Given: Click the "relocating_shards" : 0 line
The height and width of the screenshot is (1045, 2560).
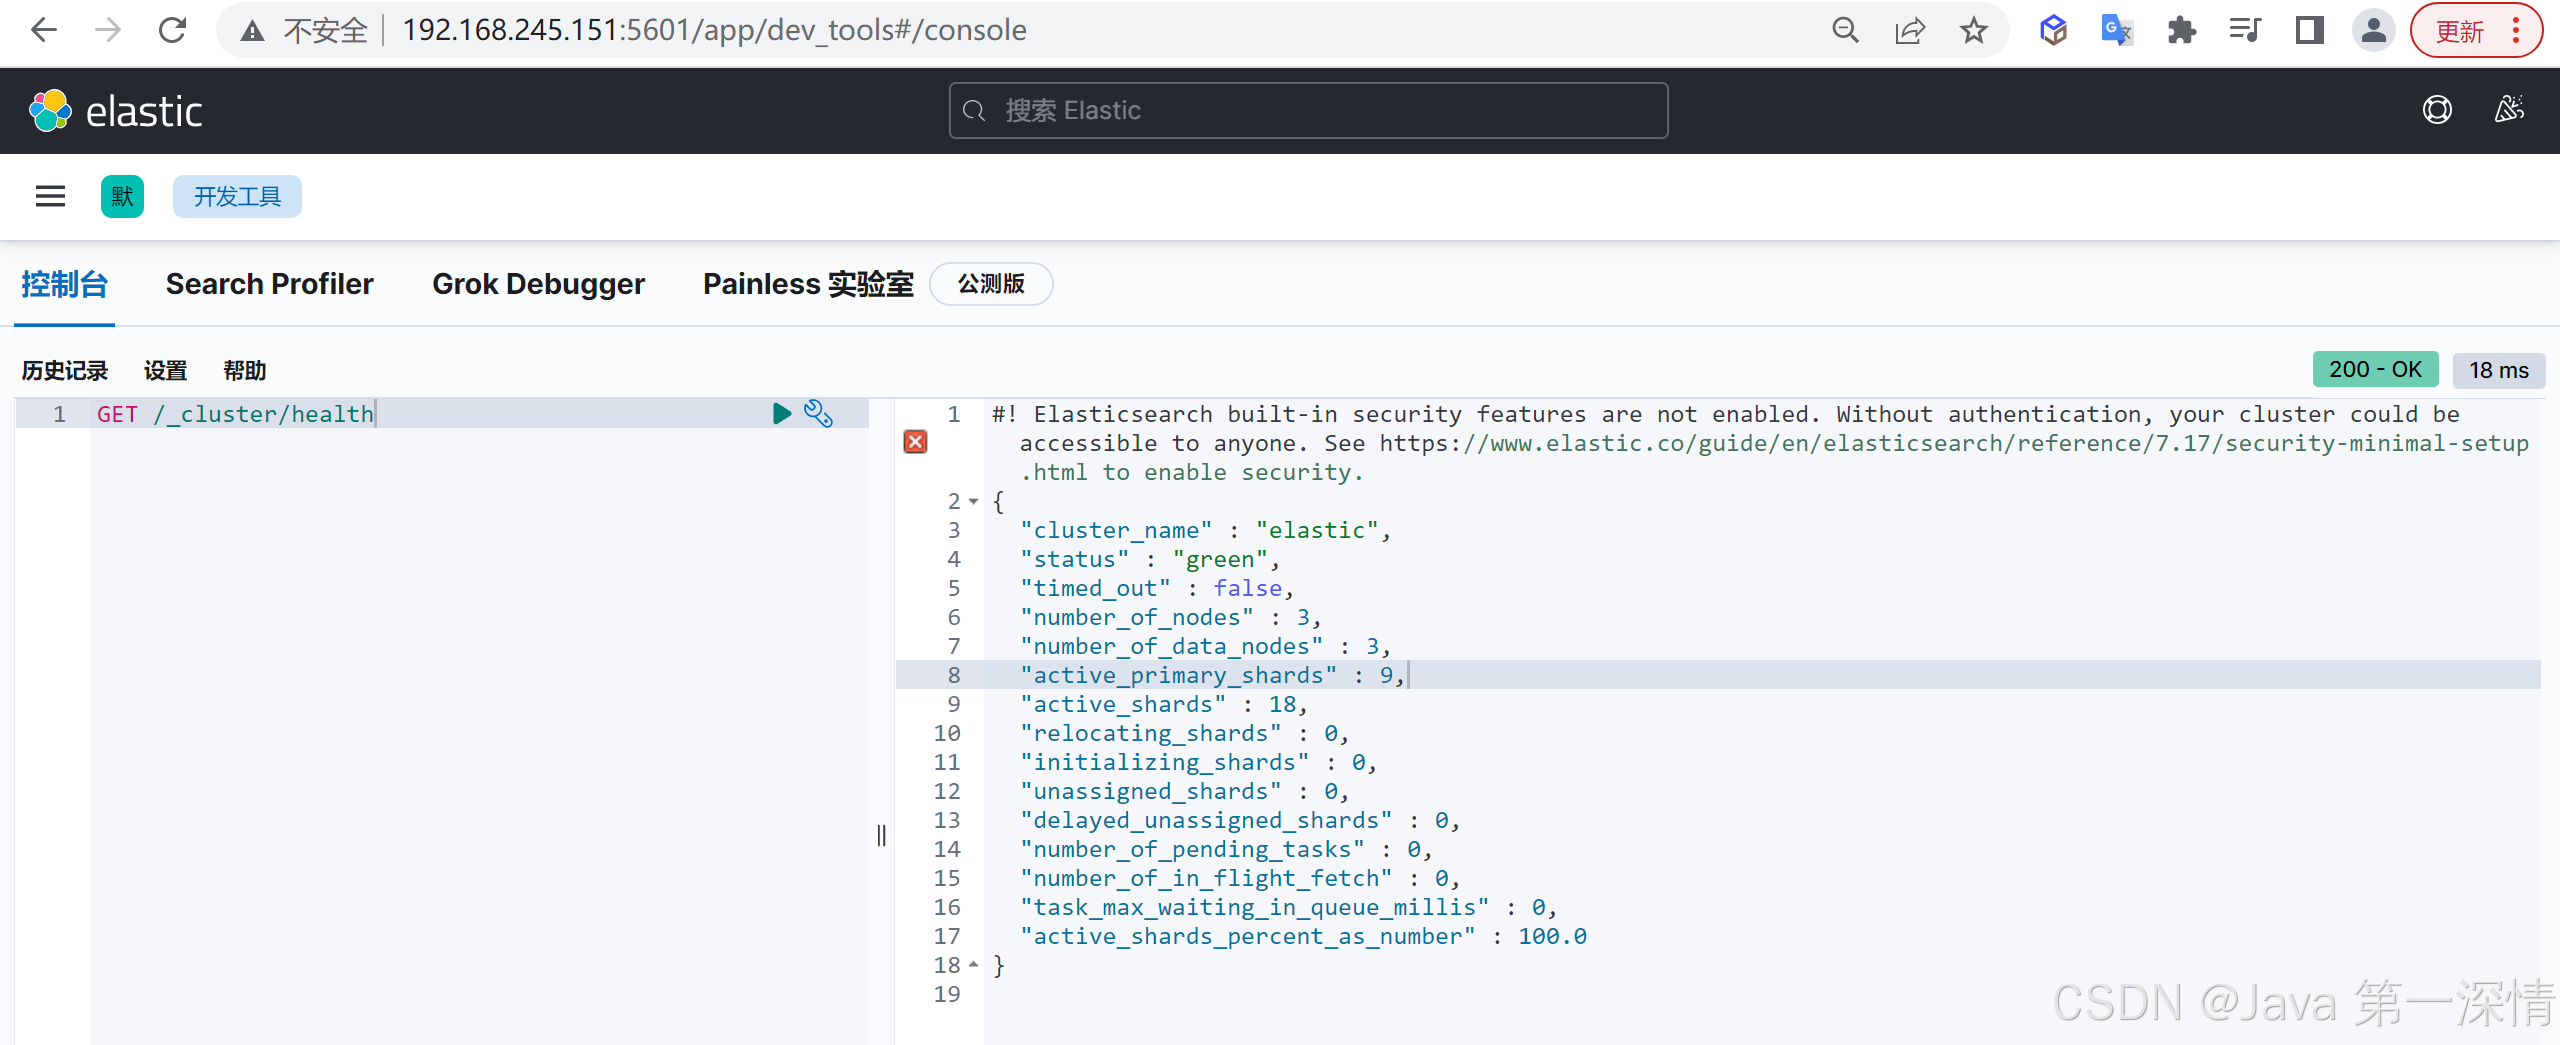Looking at the screenshot, I should (x=1185, y=733).
